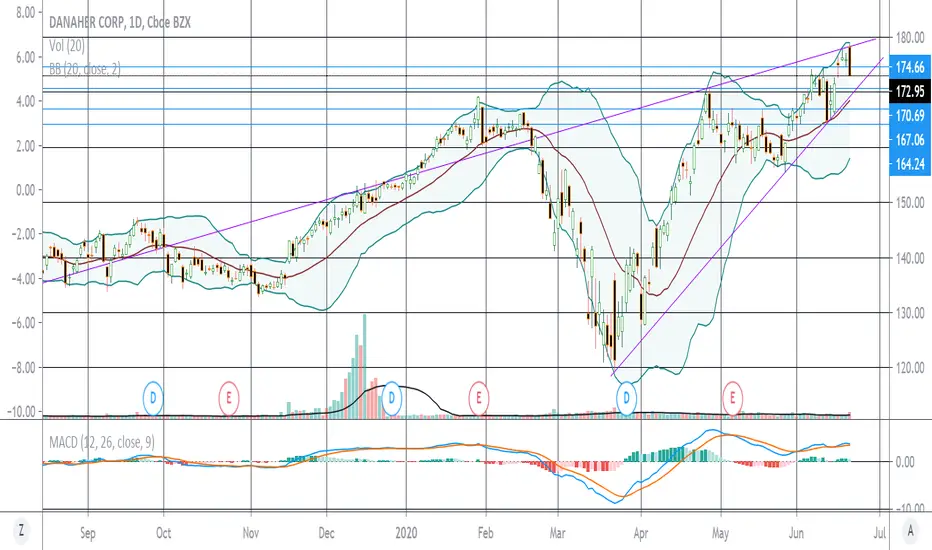Click the Oct label on time axis

pyautogui.click(x=163, y=533)
